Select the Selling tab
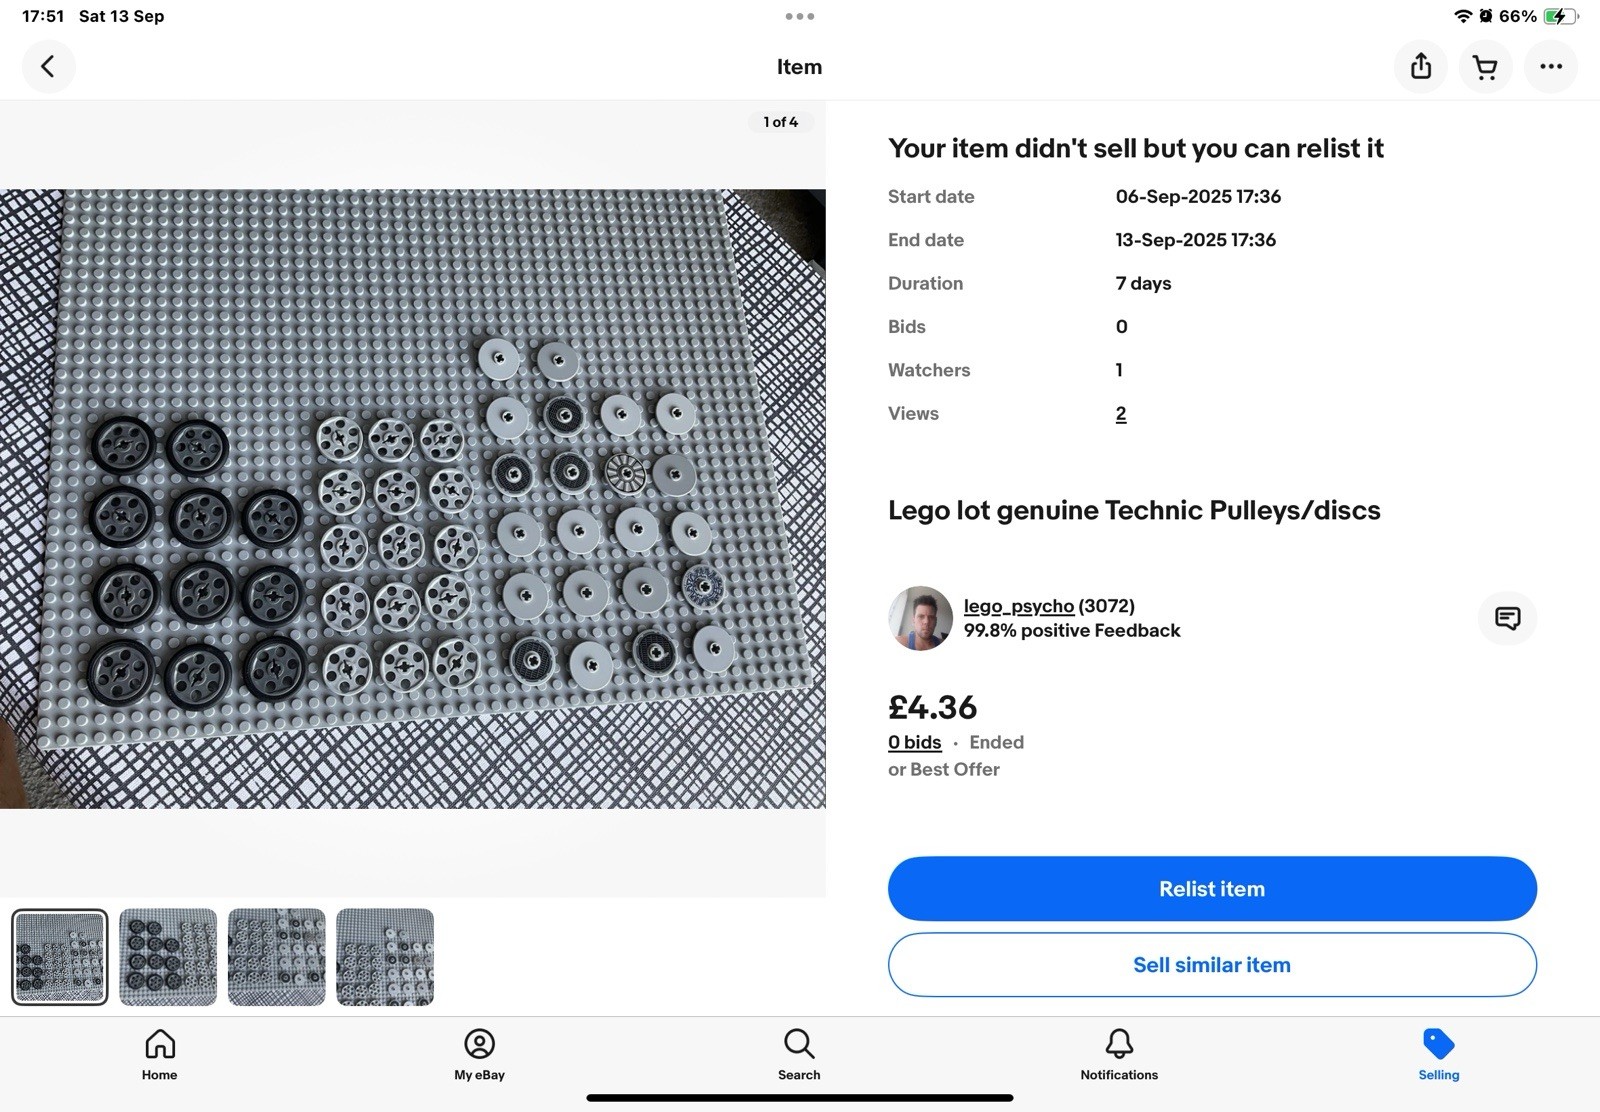 pyautogui.click(x=1438, y=1054)
